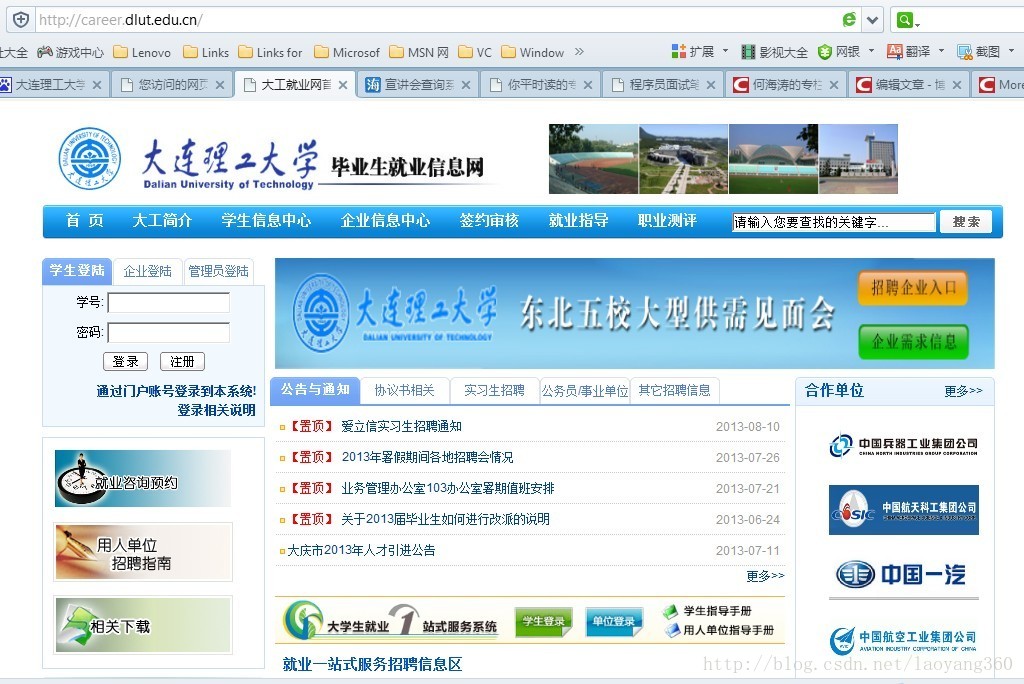Image resolution: width=1024 pixels, height=684 pixels.
Task: Open the 相关下载 banner
Action: coord(143,625)
